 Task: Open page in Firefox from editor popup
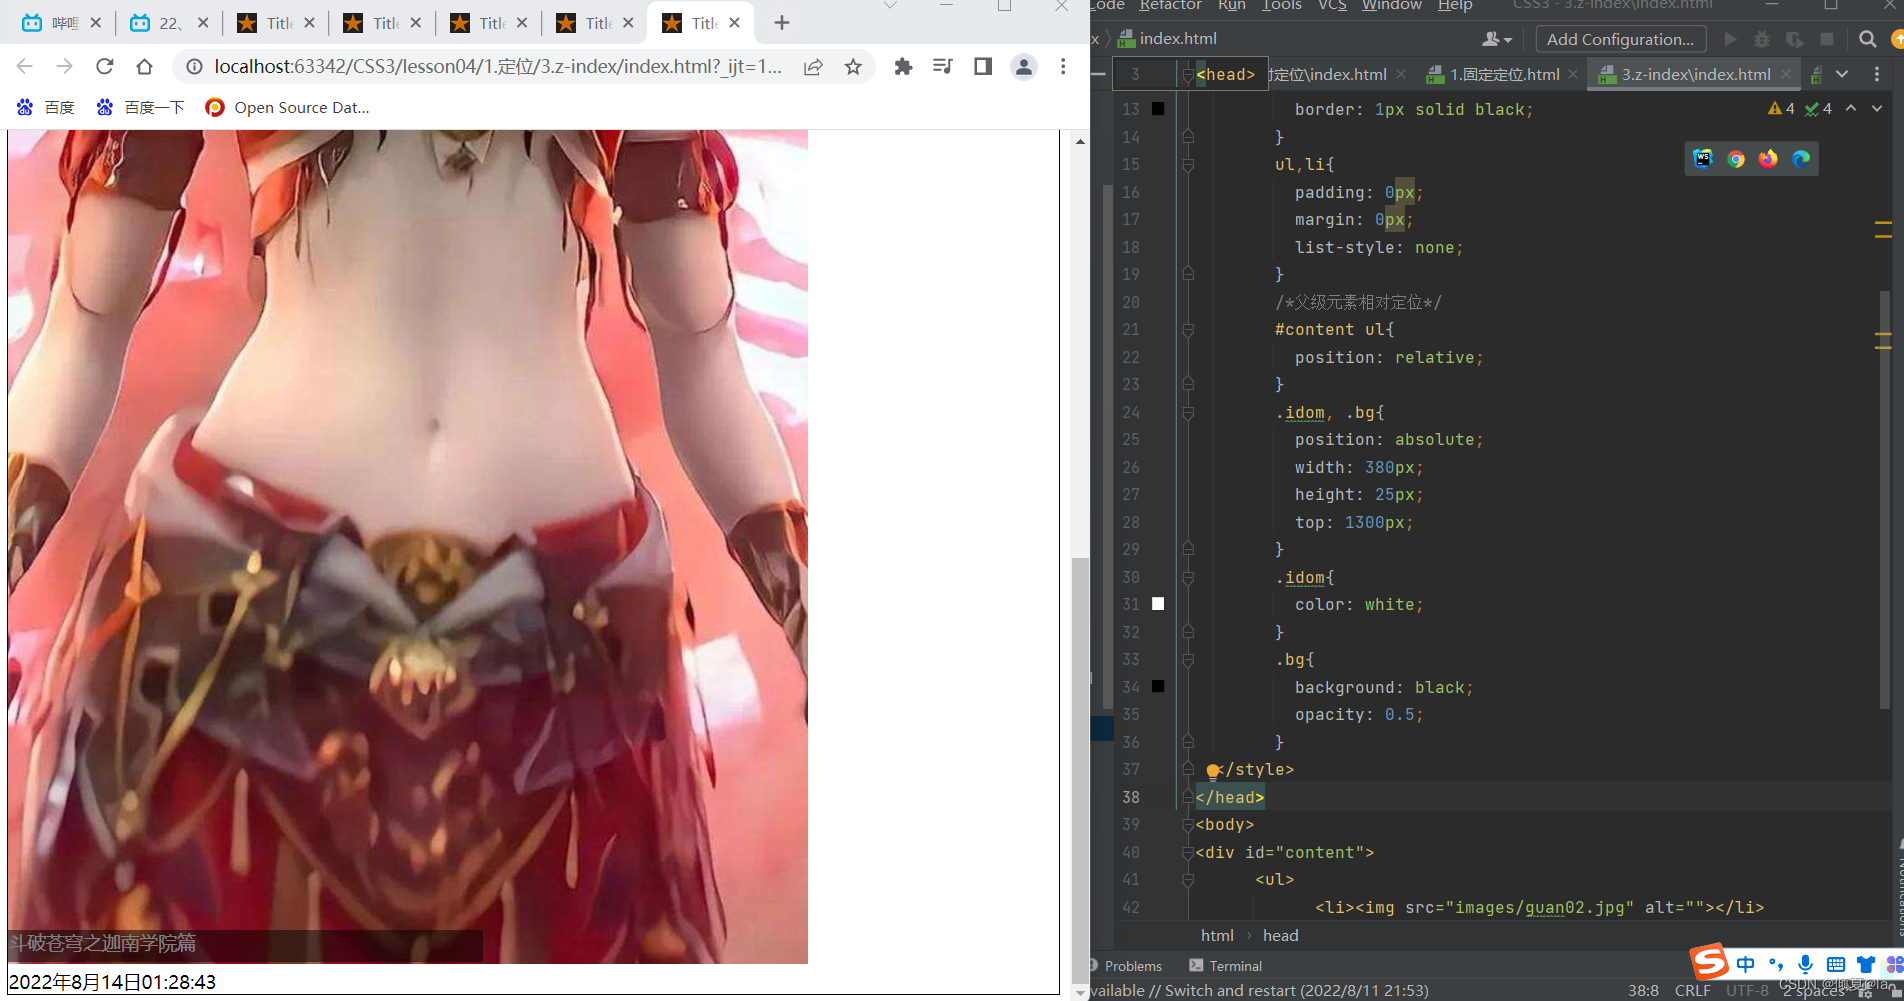[1768, 158]
